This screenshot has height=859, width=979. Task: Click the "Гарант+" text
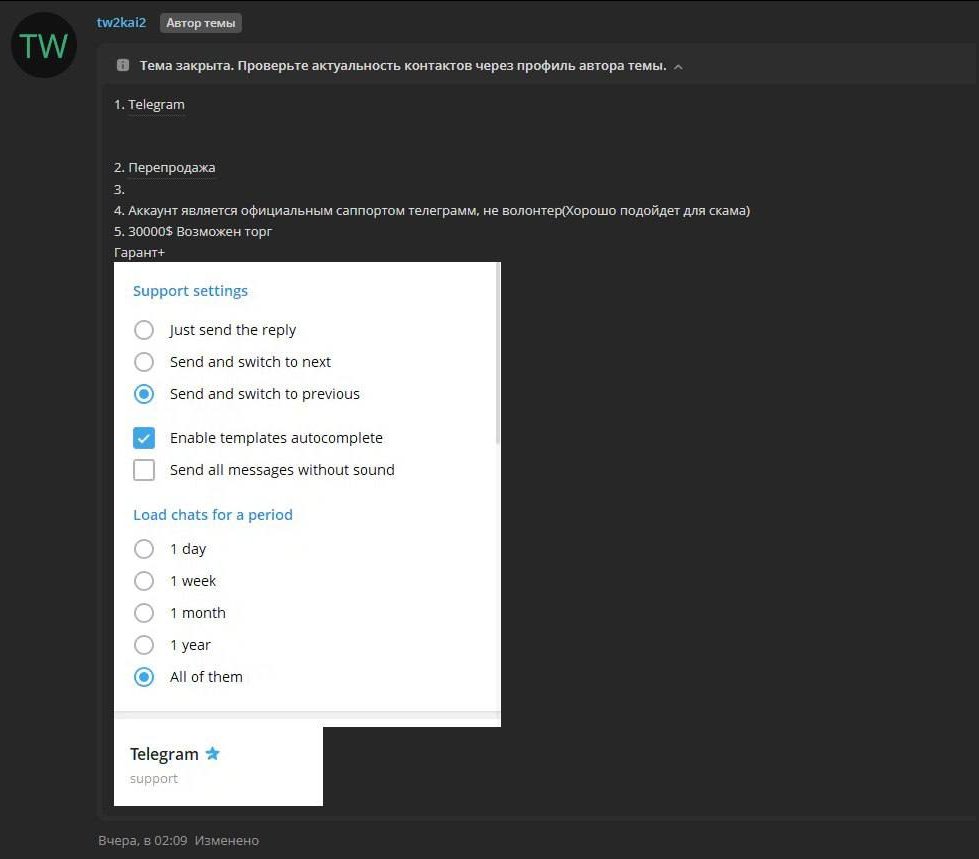pyautogui.click(x=139, y=252)
